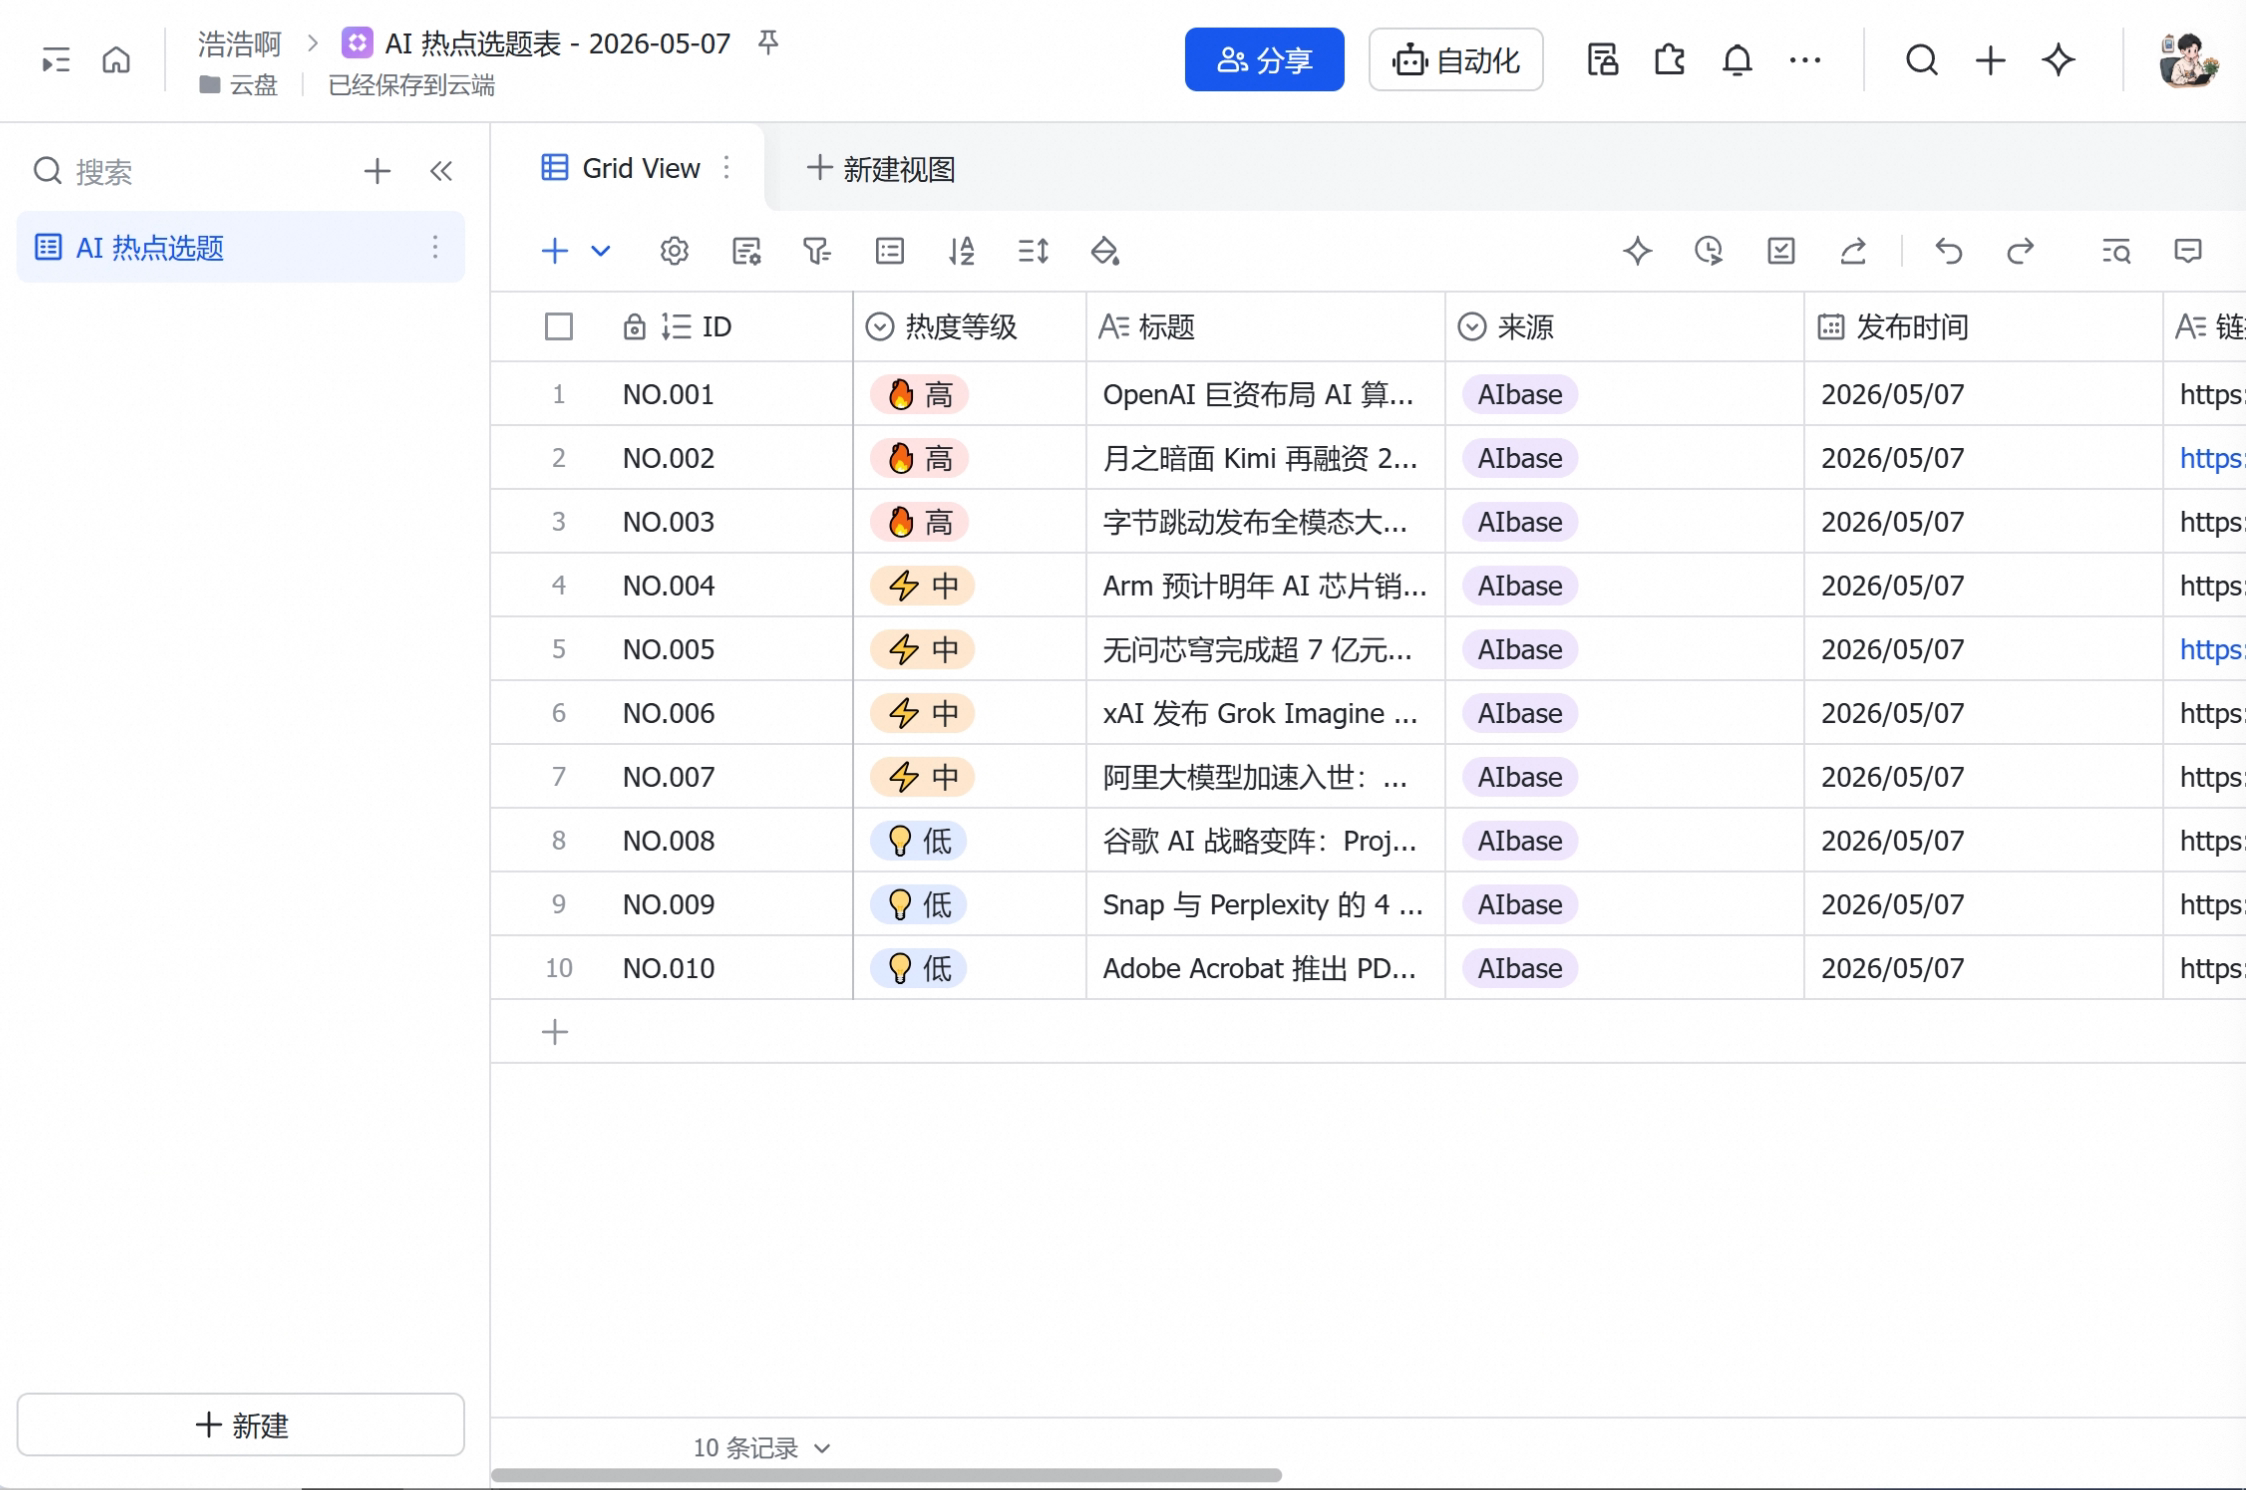The width and height of the screenshot is (2246, 1490).
Task: Click the 热度等级 column header
Action: click(x=970, y=327)
